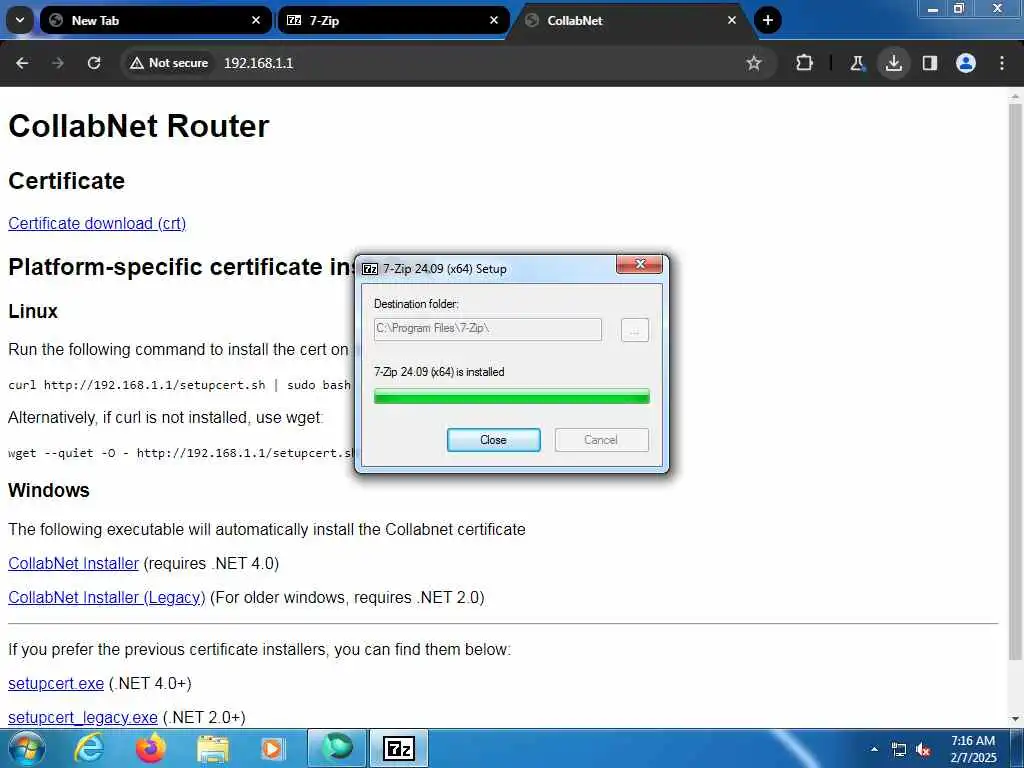Open Chrome Labs flask icon

pyautogui.click(x=857, y=63)
